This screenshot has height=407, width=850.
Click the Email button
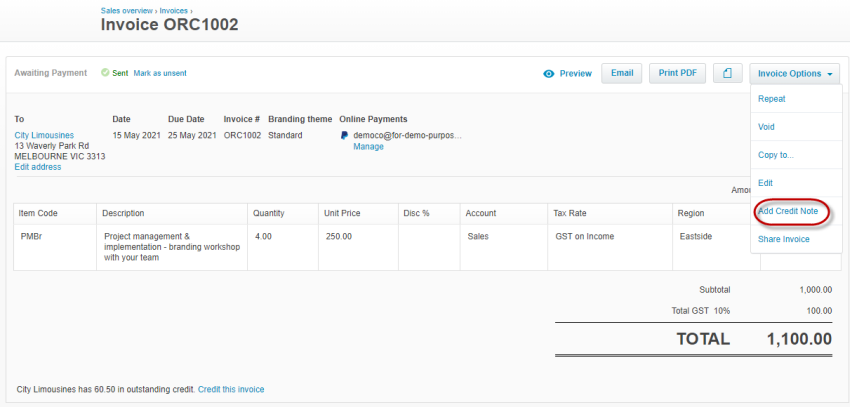(x=622, y=73)
